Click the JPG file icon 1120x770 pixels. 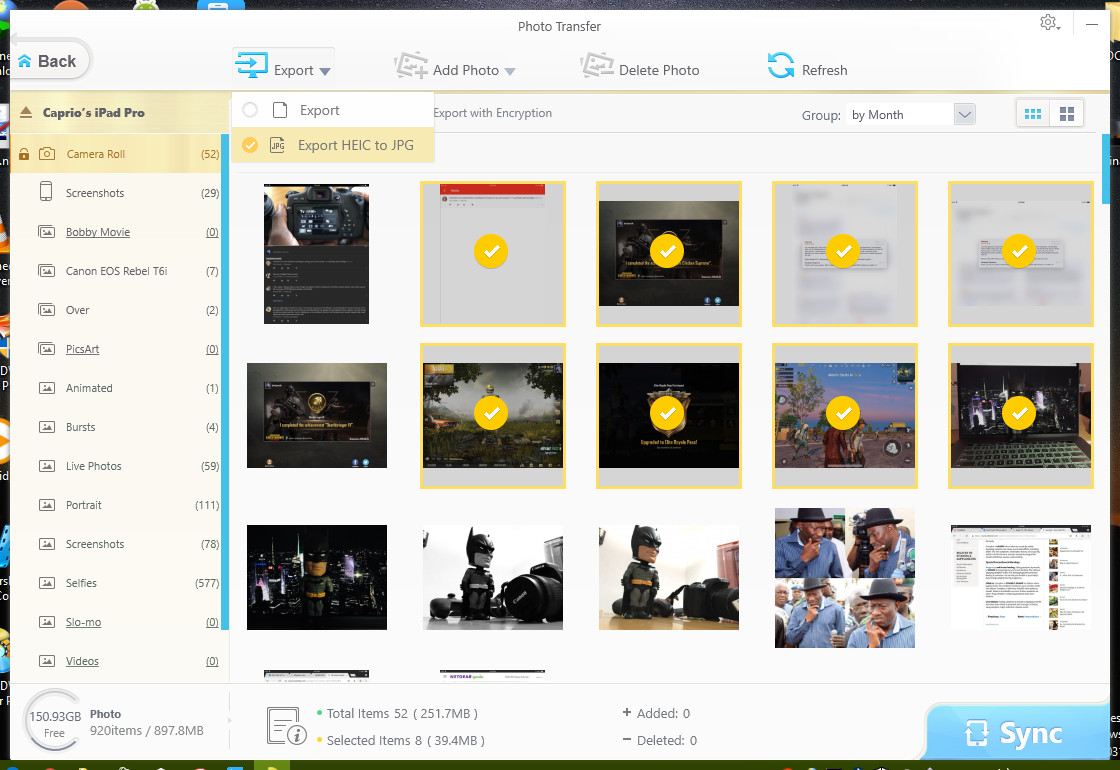coord(278,145)
